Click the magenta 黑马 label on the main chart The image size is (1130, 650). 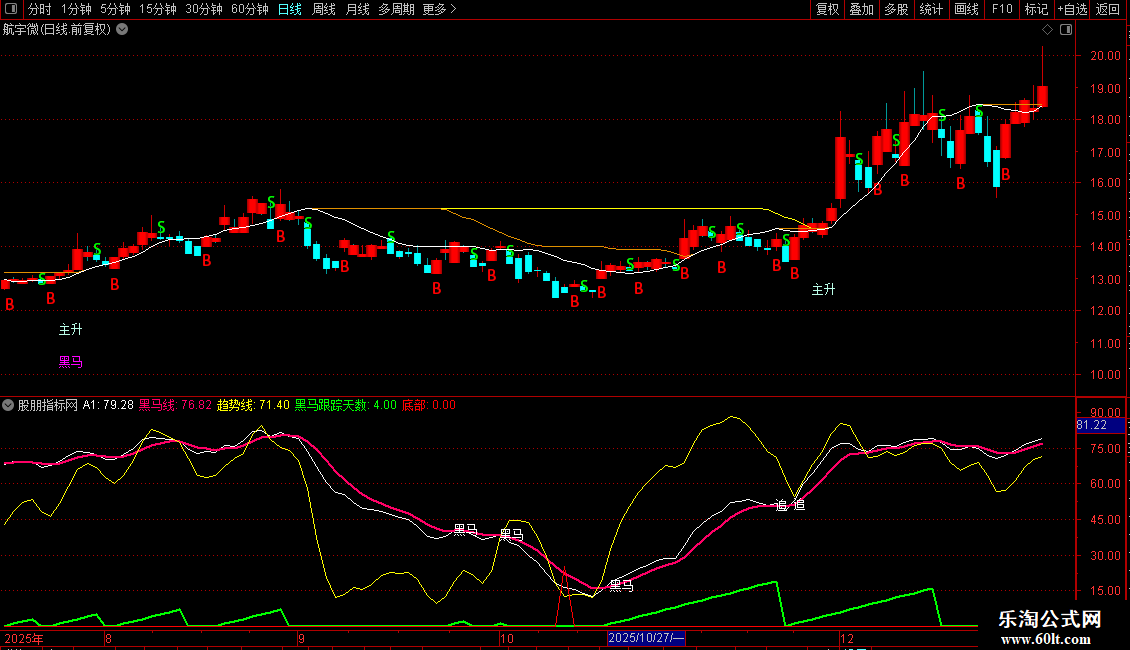click(x=71, y=362)
